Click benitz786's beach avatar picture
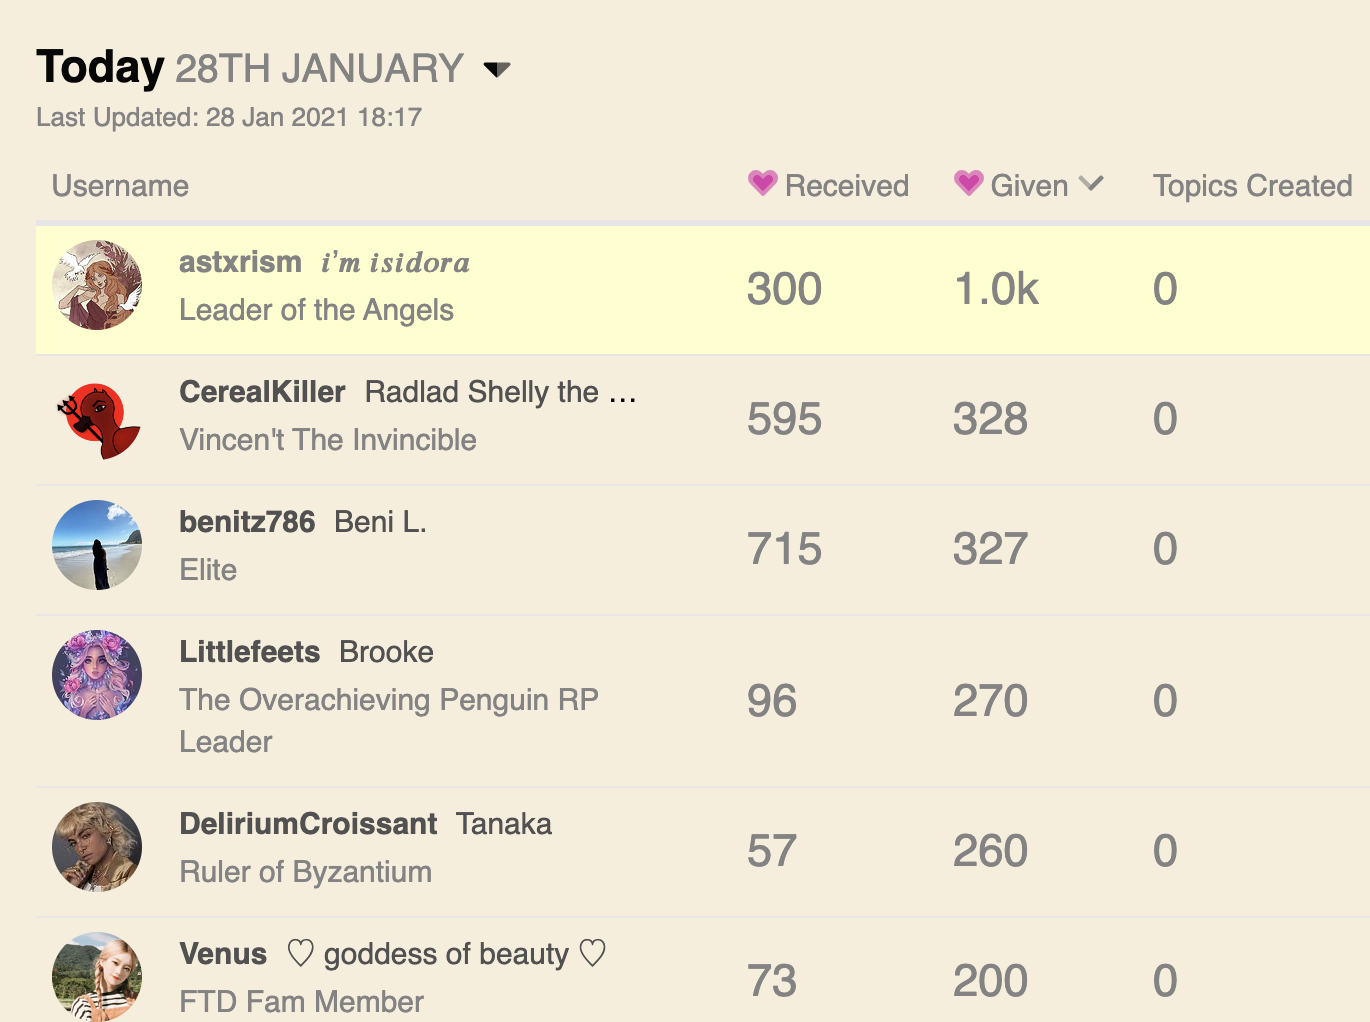1370x1022 pixels. coord(97,545)
